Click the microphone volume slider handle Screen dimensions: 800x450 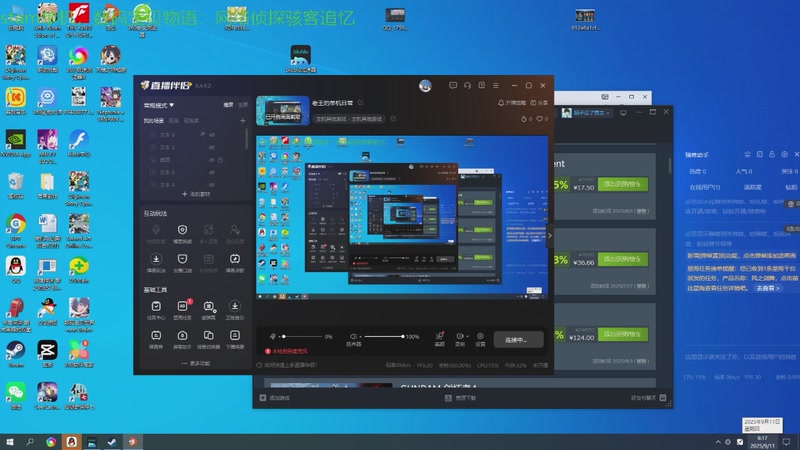point(284,336)
